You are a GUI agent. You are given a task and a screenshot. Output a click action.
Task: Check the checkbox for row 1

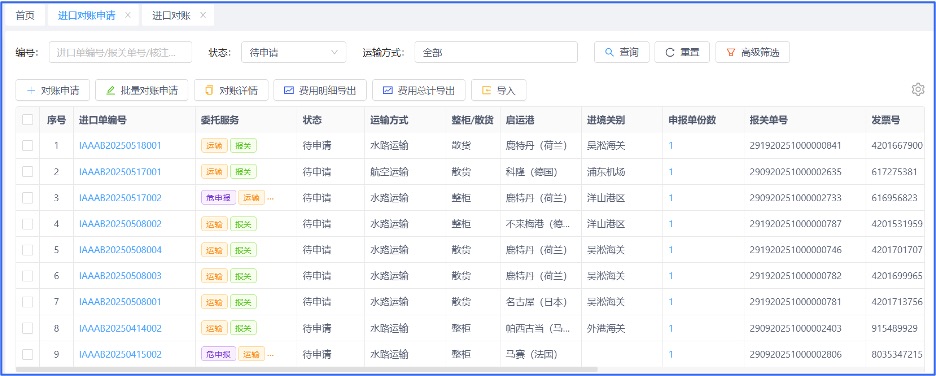27,145
